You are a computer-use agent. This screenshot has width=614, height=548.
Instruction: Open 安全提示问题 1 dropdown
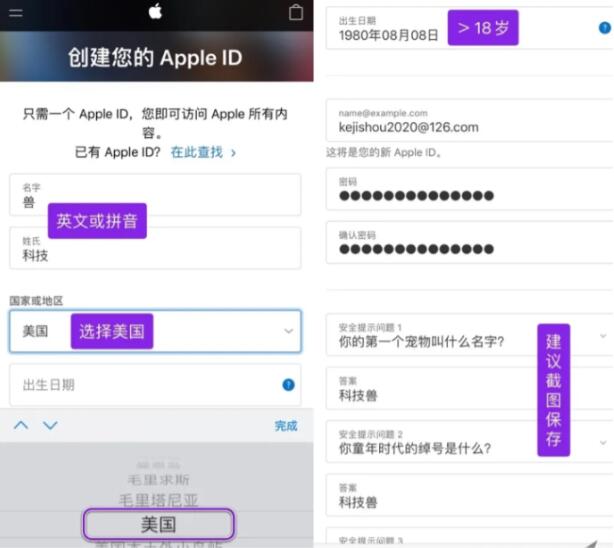[x=470, y=335]
